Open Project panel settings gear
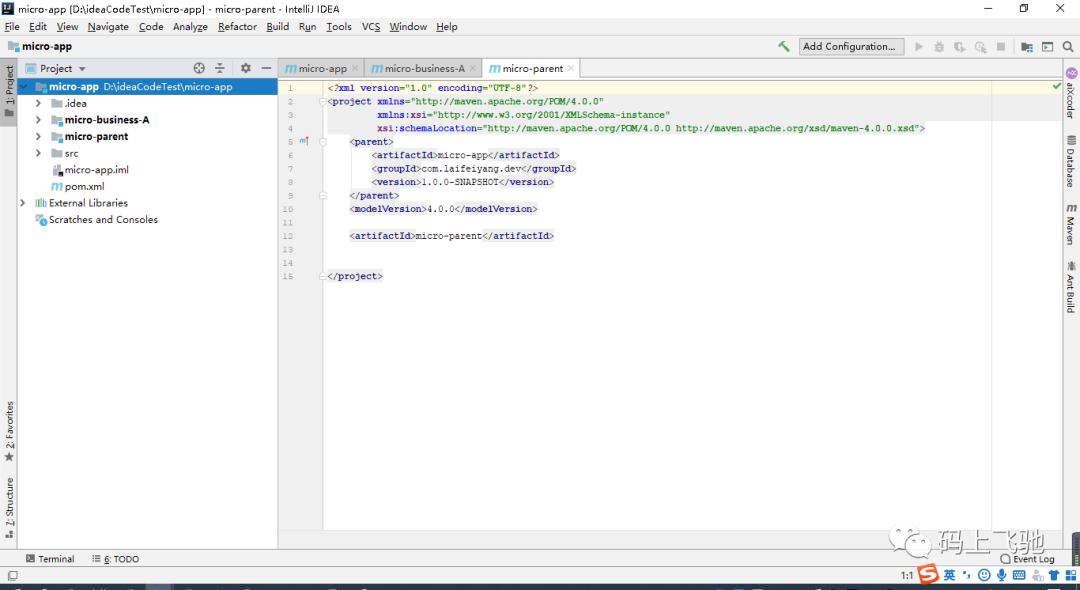The height and width of the screenshot is (590, 1080). 246,68
